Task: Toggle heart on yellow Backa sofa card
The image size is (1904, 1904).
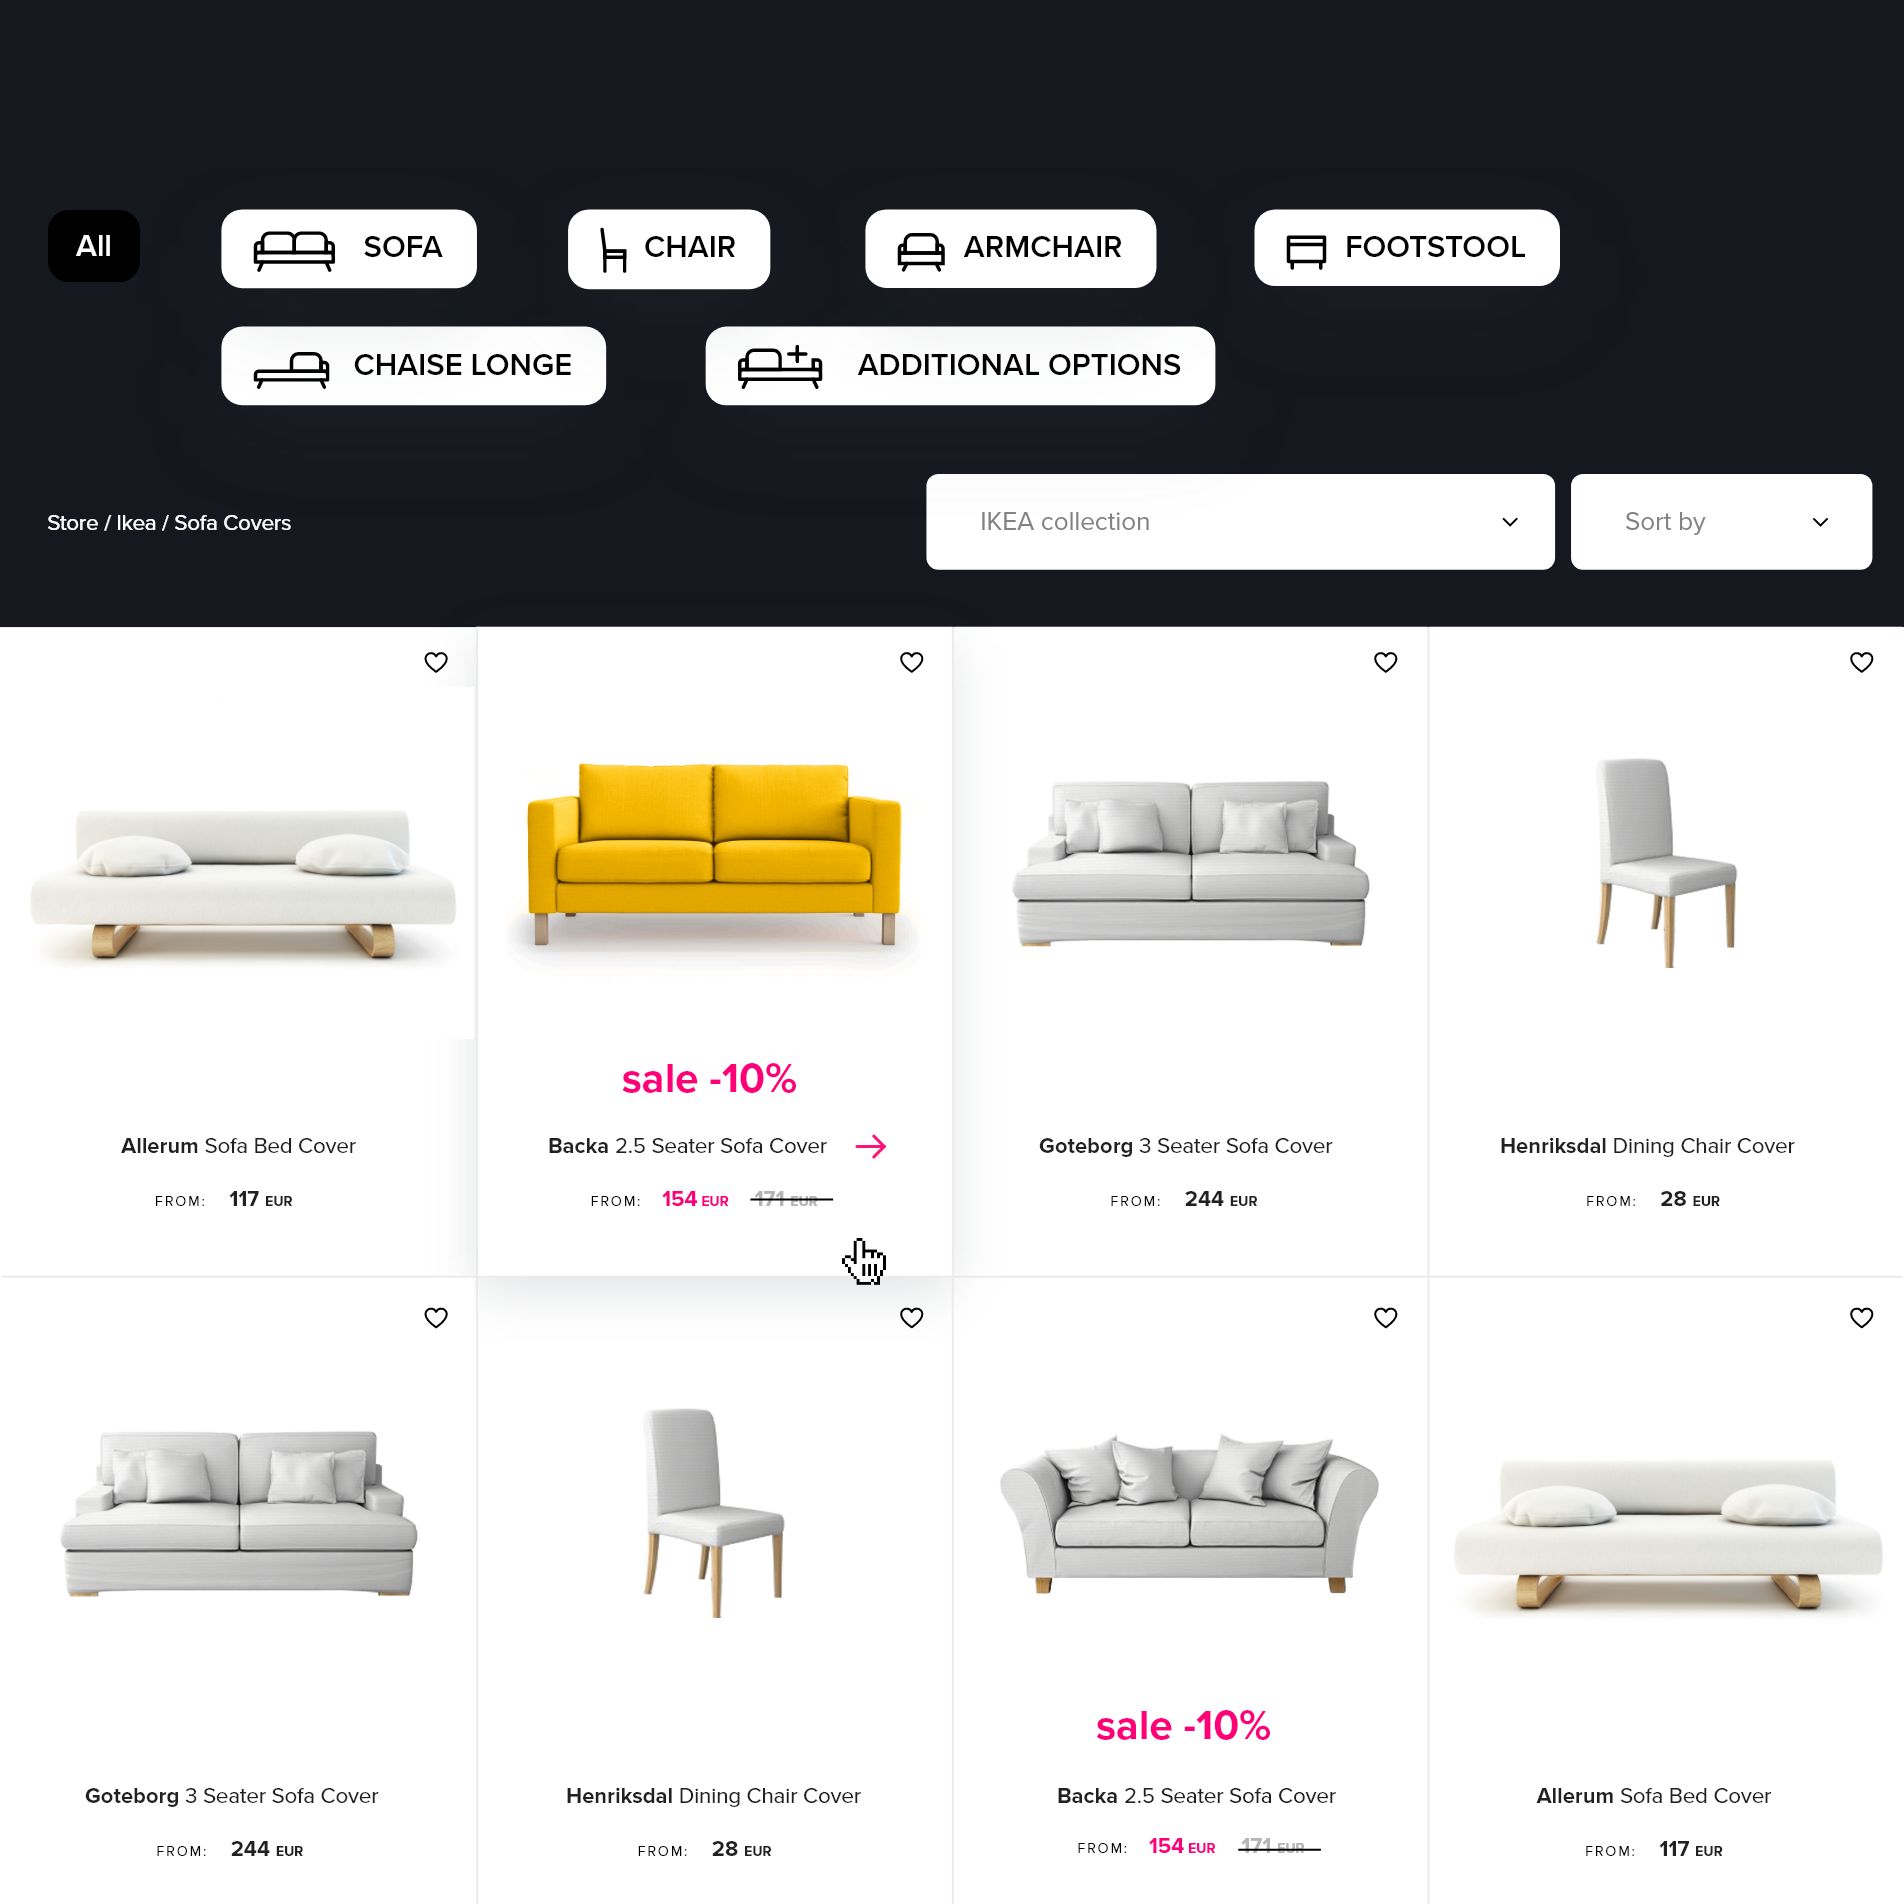Action: click(911, 662)
